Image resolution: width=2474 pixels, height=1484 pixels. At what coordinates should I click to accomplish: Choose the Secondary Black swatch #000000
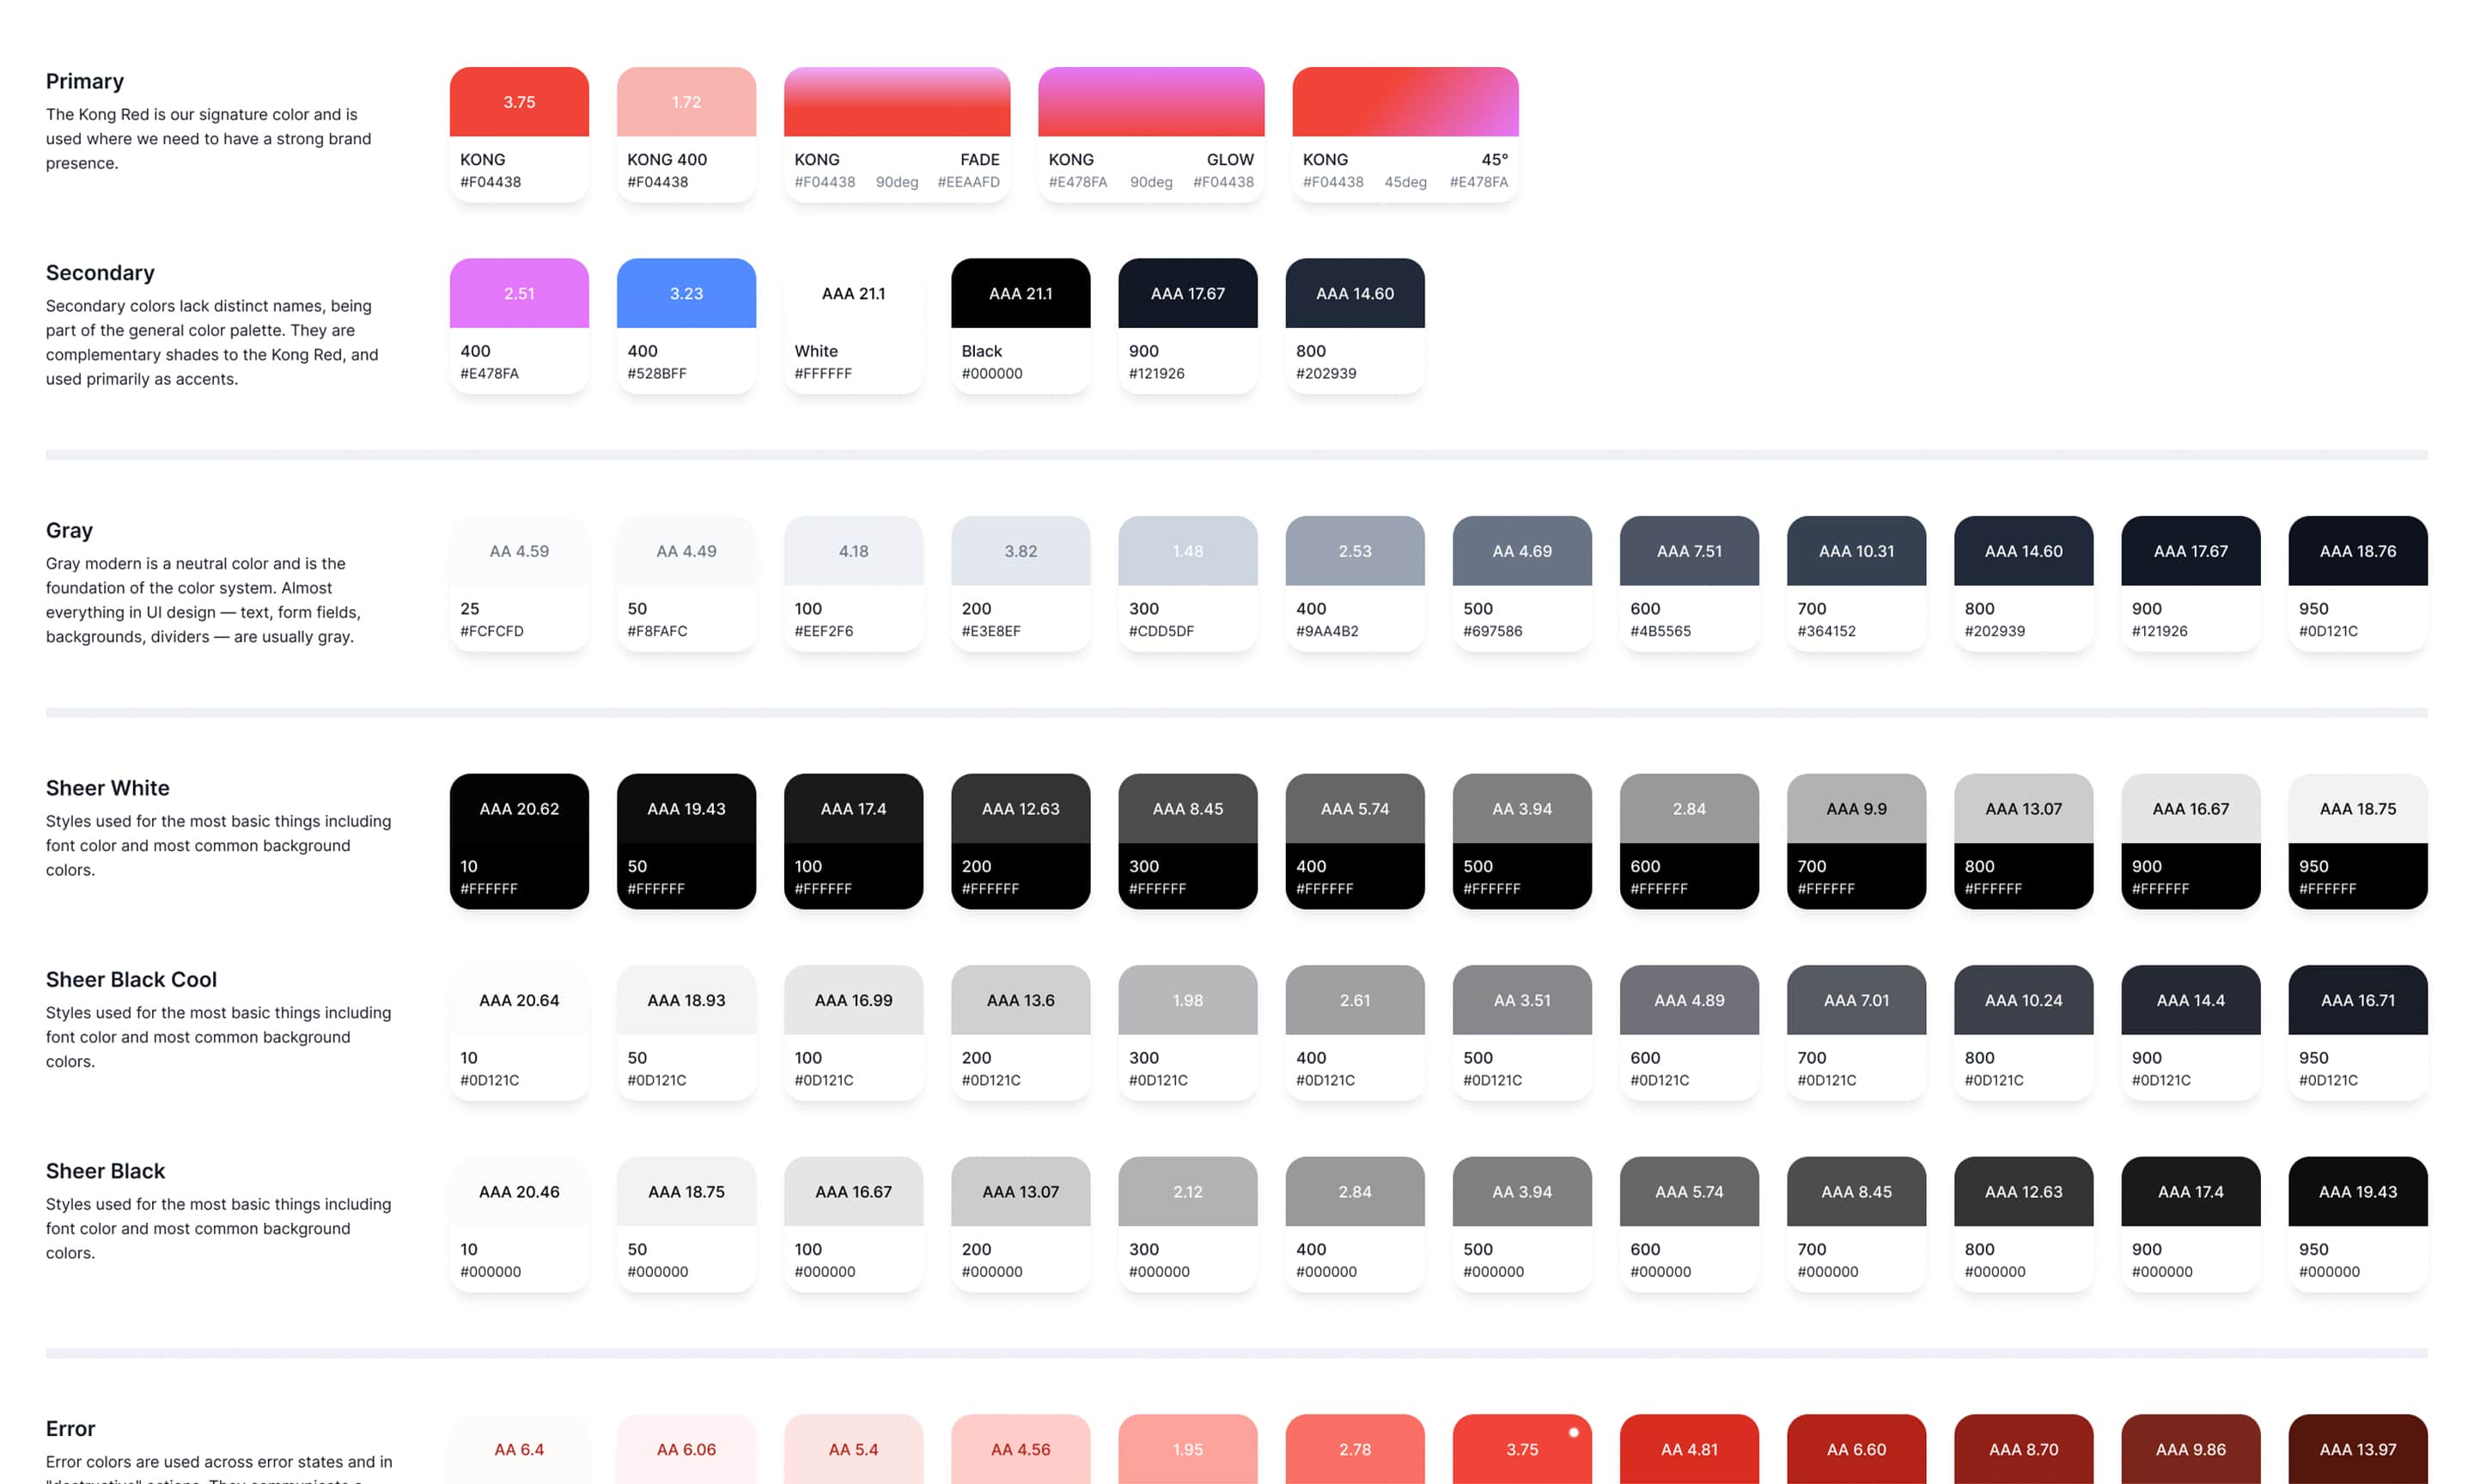pos(1020,326)
